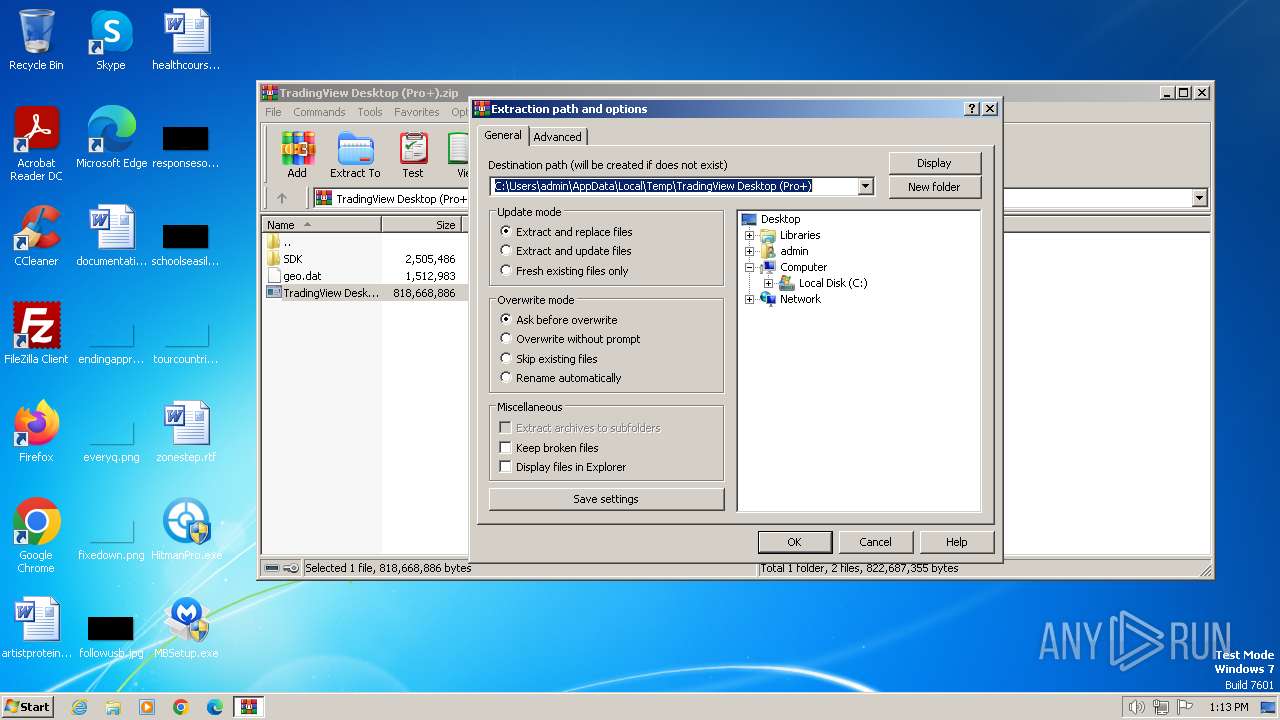The width and height of the screenshot is (1280, 720).
Task: Expand the admin tree node
Action: (749, 251)
